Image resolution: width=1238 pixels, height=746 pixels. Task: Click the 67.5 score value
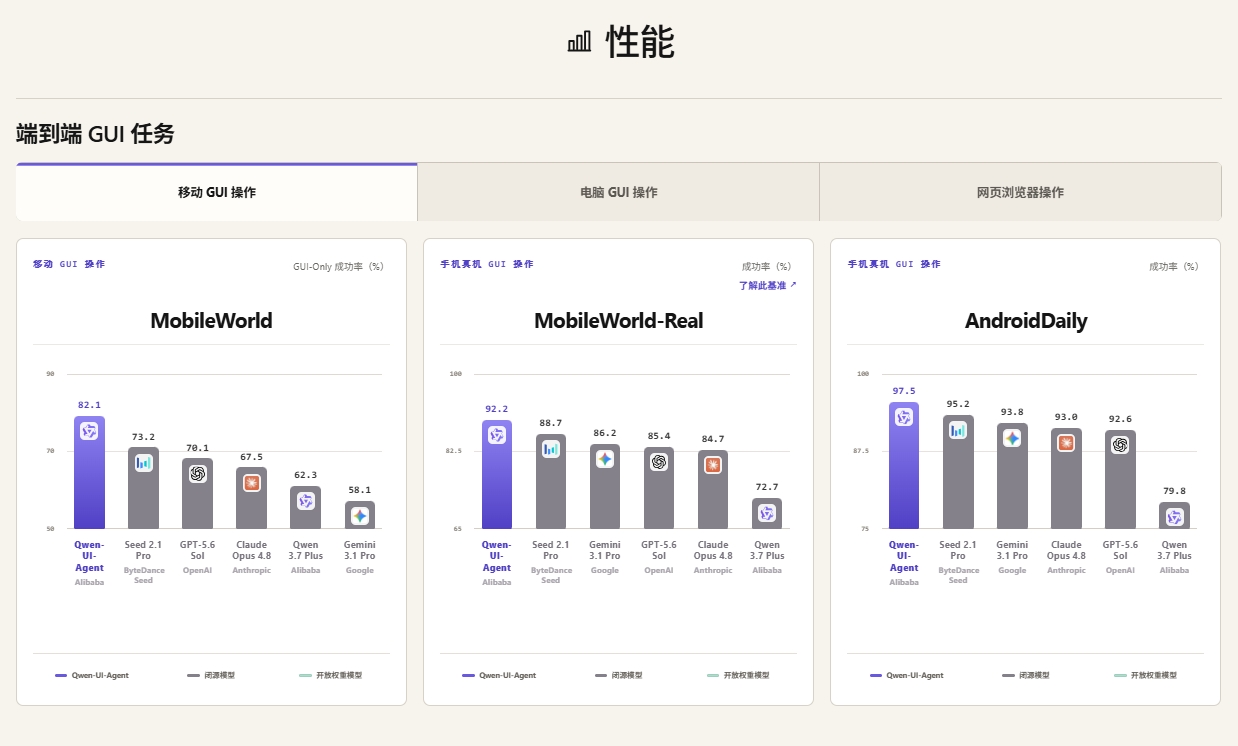pos(251,457)
